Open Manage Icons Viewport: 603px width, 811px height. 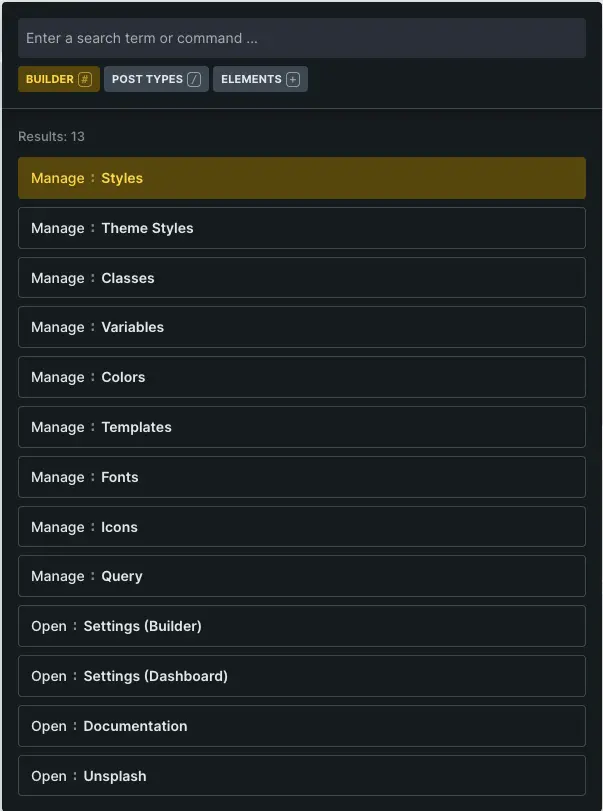coord(301,527)
